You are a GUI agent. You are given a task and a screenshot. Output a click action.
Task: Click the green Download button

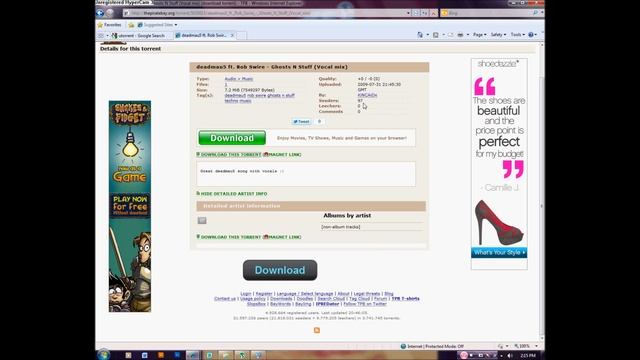click(232, 138)
